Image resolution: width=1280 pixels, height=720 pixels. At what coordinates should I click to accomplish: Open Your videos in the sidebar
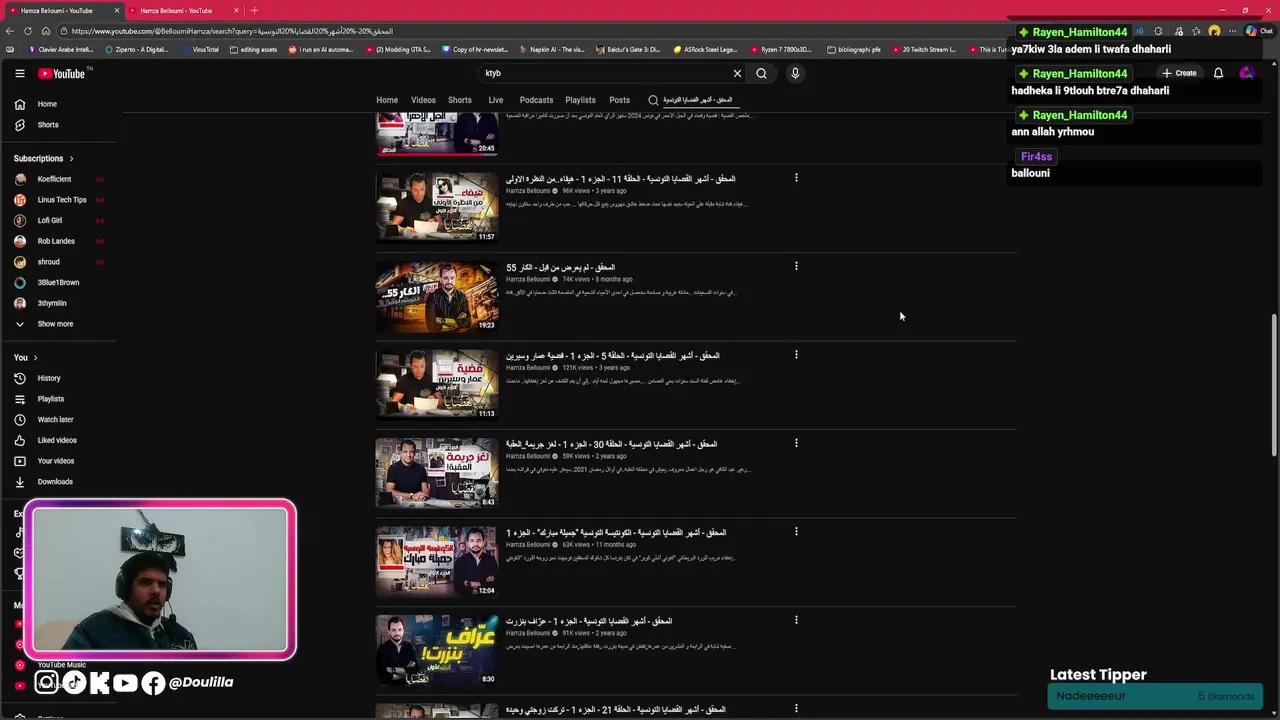tap(56, 461)
